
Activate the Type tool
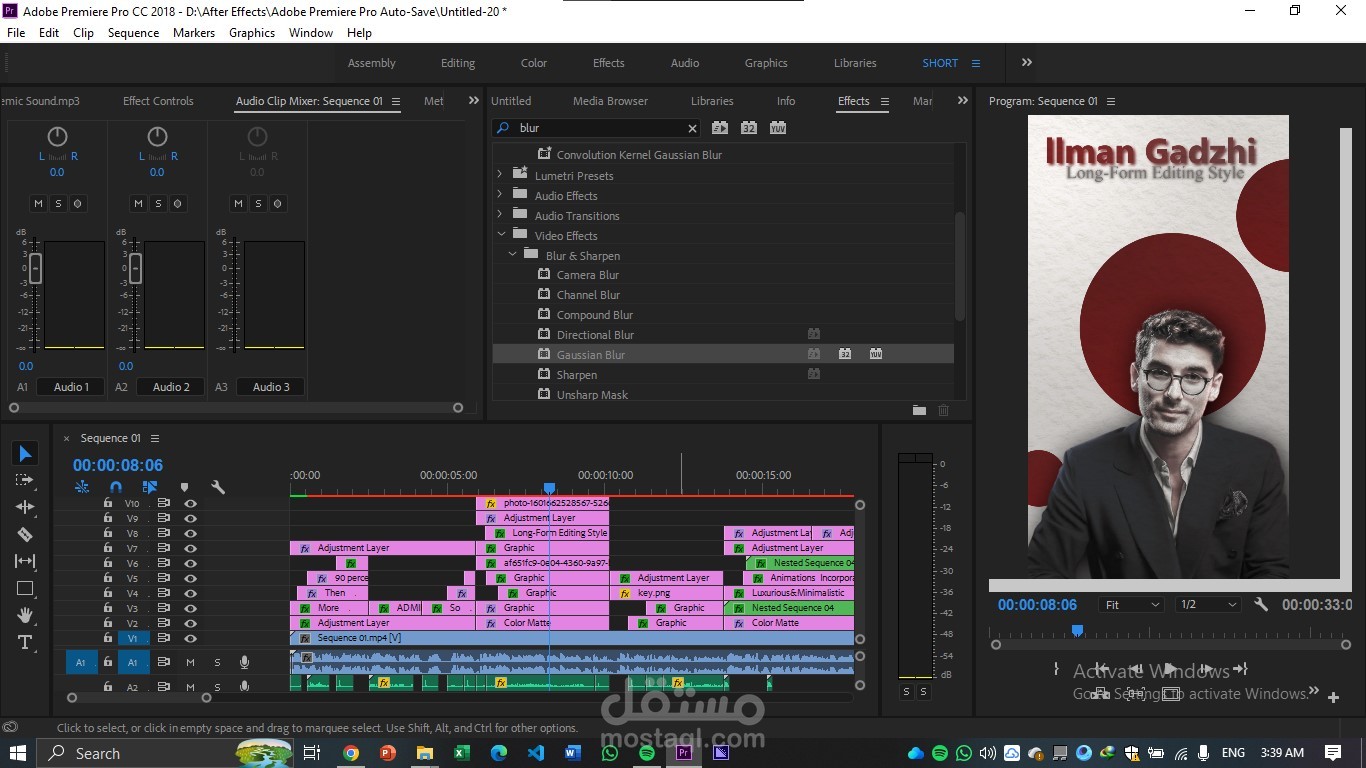26,642
